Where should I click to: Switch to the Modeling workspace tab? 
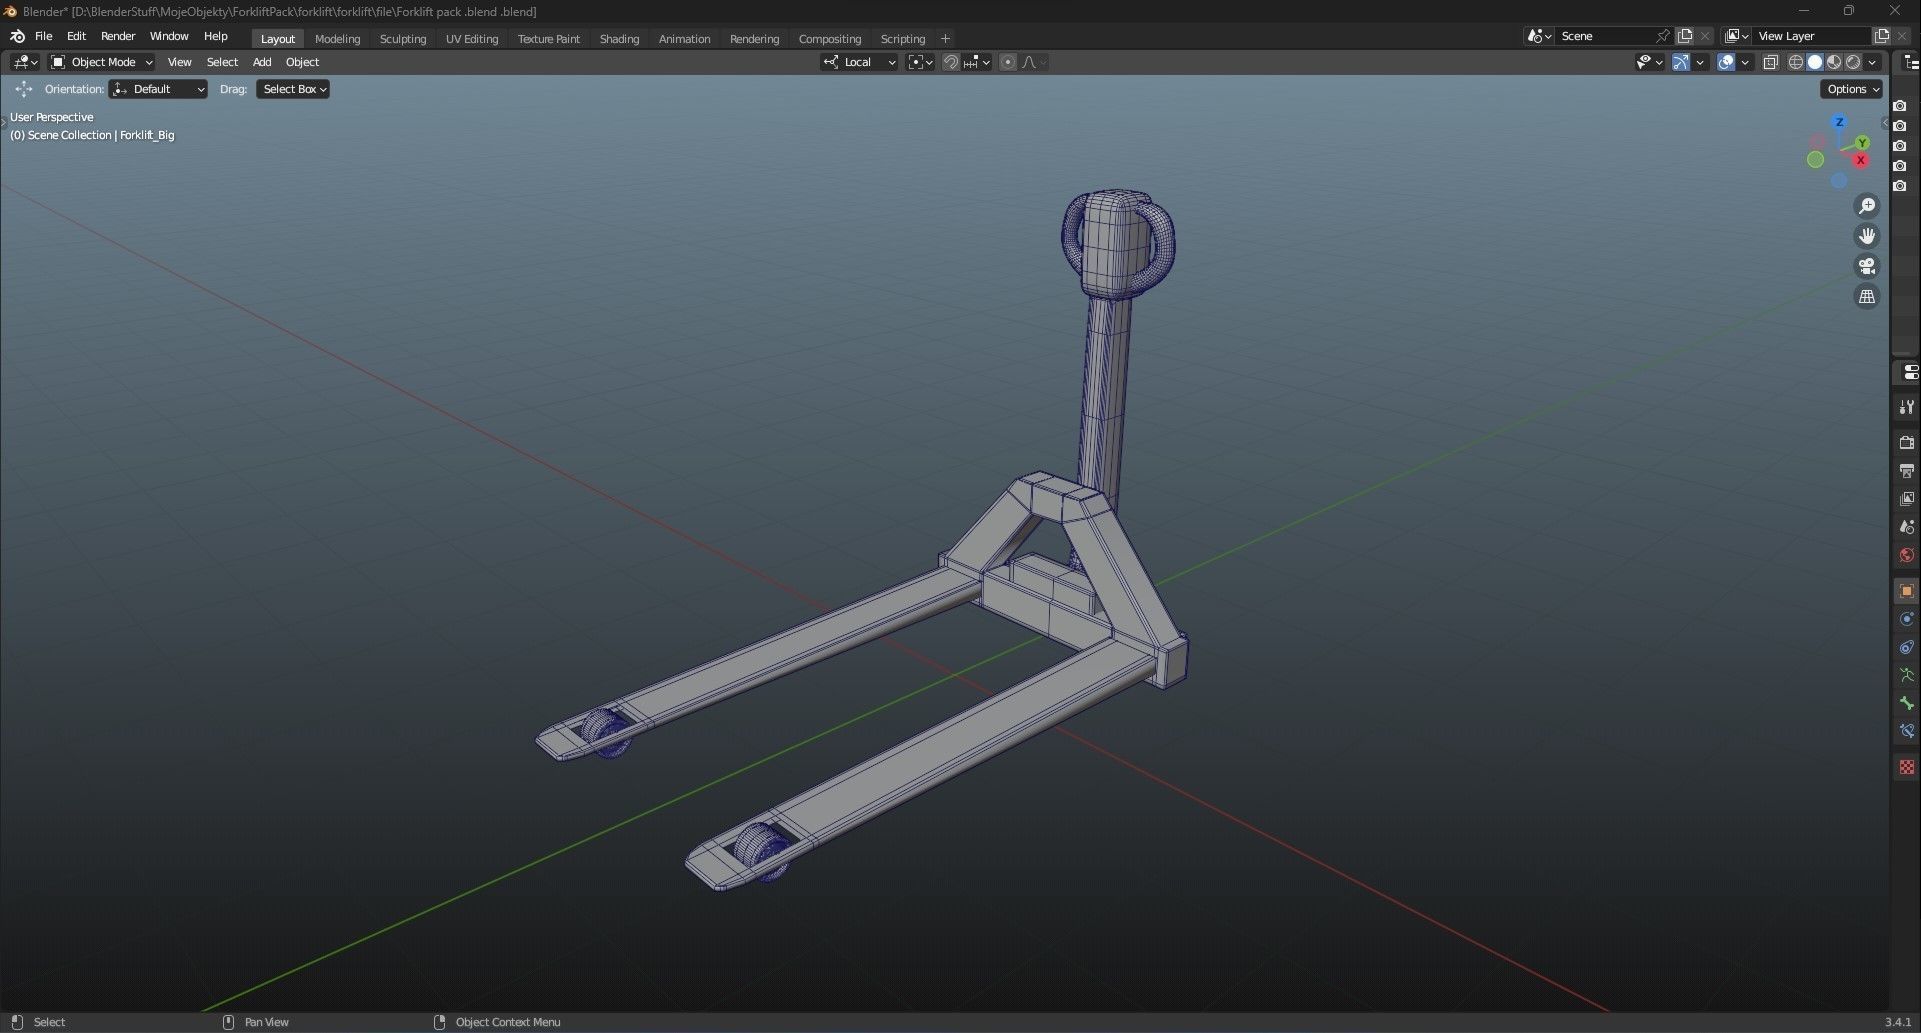click(337, 39)
